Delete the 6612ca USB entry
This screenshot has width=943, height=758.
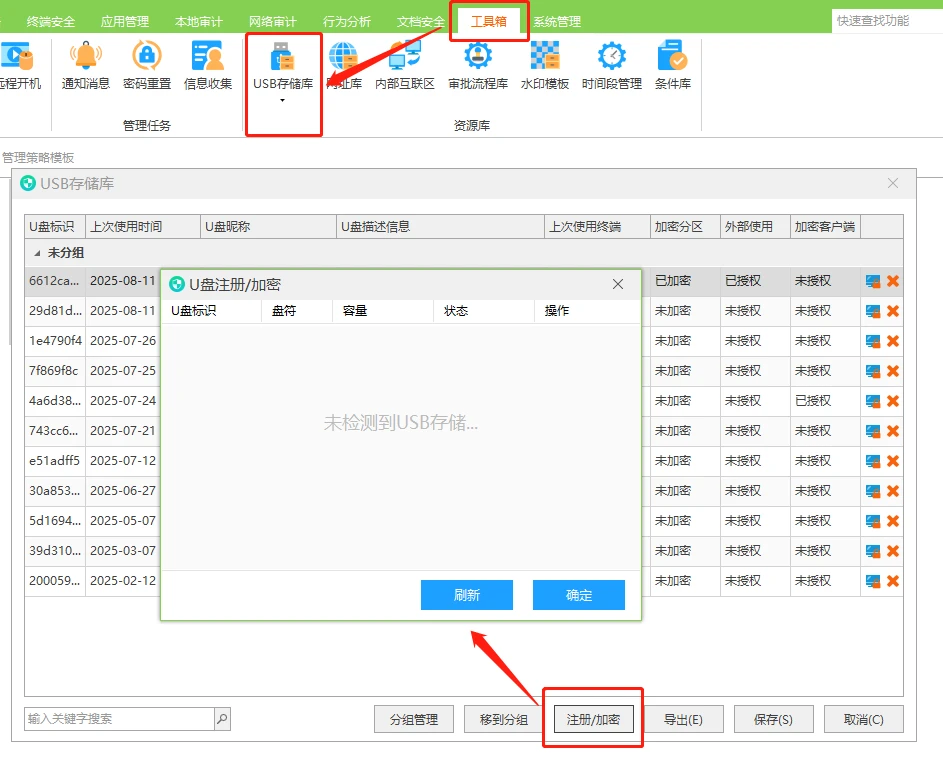click(x=893, y=281)
